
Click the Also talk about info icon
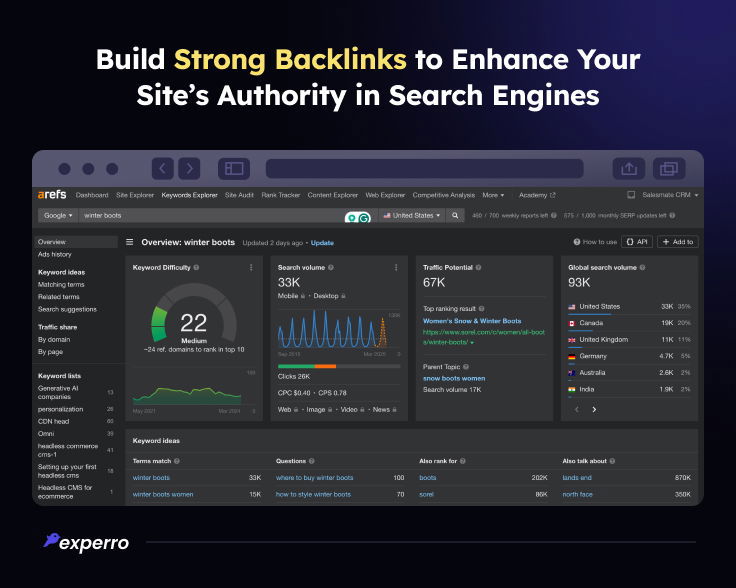click(612, 461)
